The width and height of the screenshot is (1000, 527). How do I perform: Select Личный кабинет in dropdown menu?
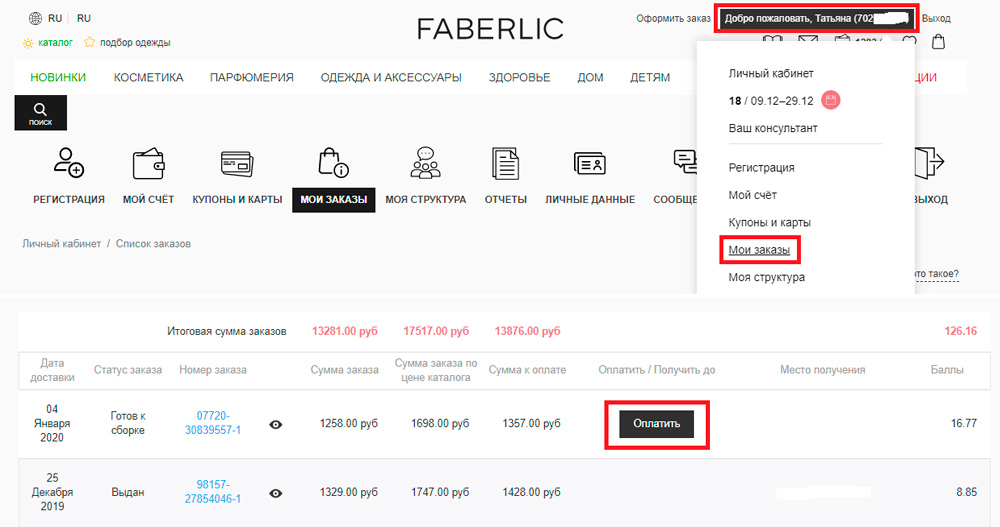point(771,73)
